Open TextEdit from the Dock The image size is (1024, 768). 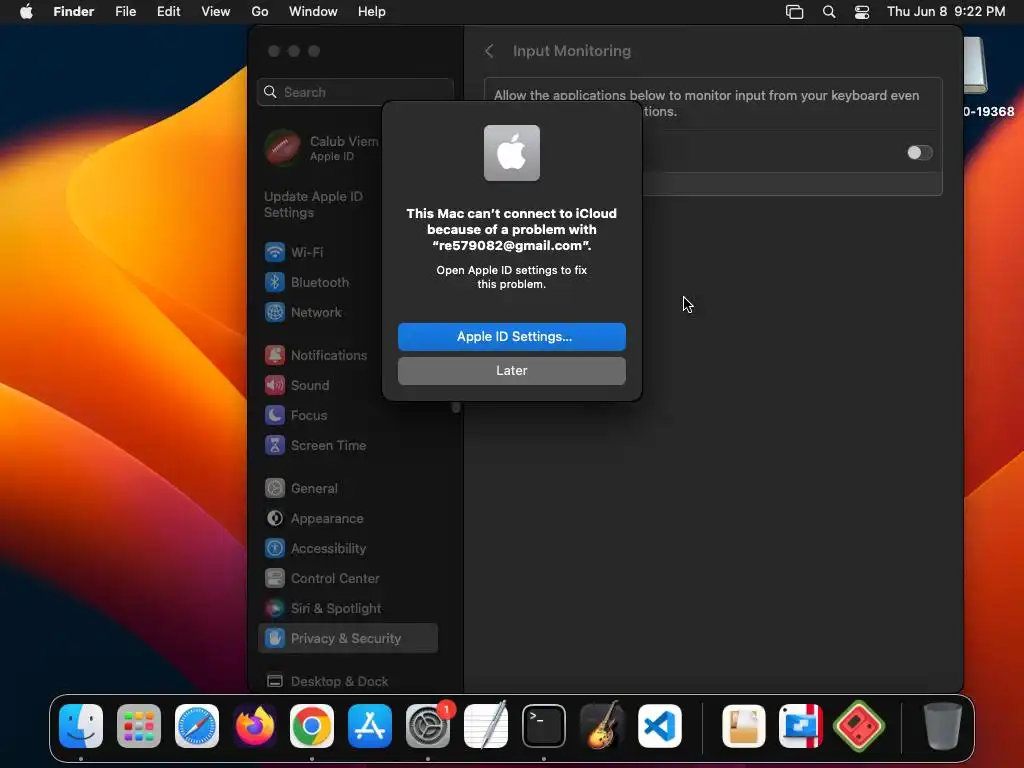(x=486, y=726)
